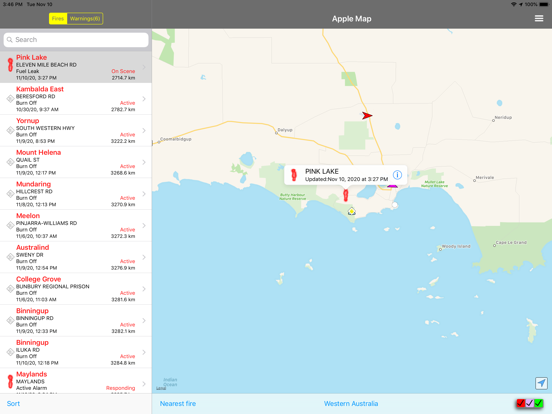Select the College Grove incident title
The width and height of the screenshot is (552, 414).
click(x=38, y=279)
